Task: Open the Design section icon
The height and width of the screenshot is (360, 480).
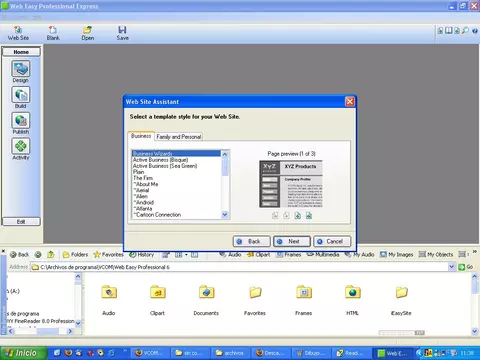Action: (x=21, y=69)
